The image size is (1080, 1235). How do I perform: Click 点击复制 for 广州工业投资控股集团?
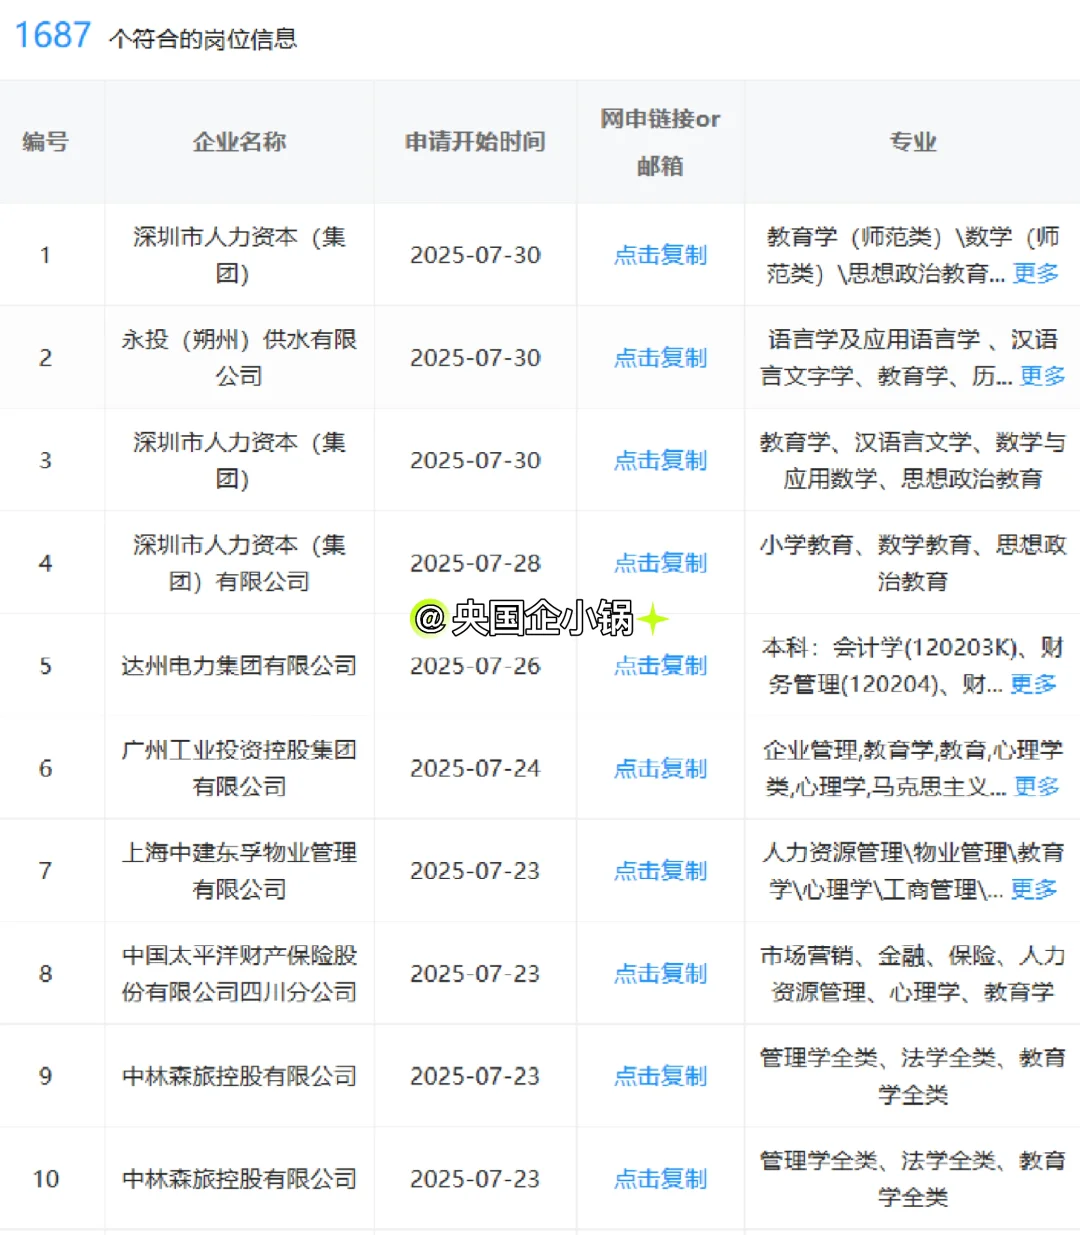[660, 768]
